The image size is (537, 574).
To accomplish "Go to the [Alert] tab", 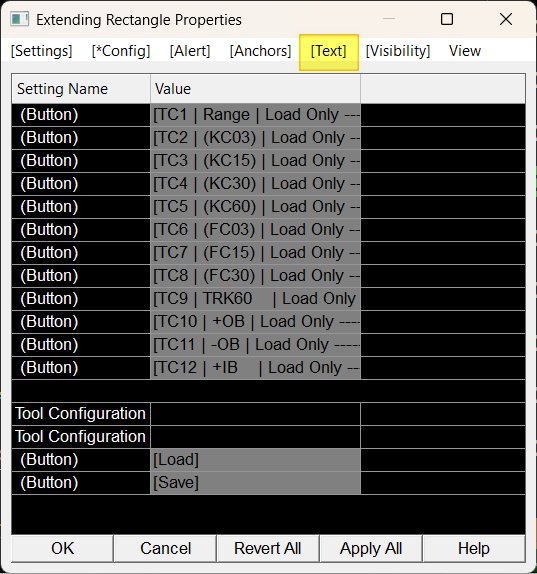I will pyautogui.click(x=190, y=51).
